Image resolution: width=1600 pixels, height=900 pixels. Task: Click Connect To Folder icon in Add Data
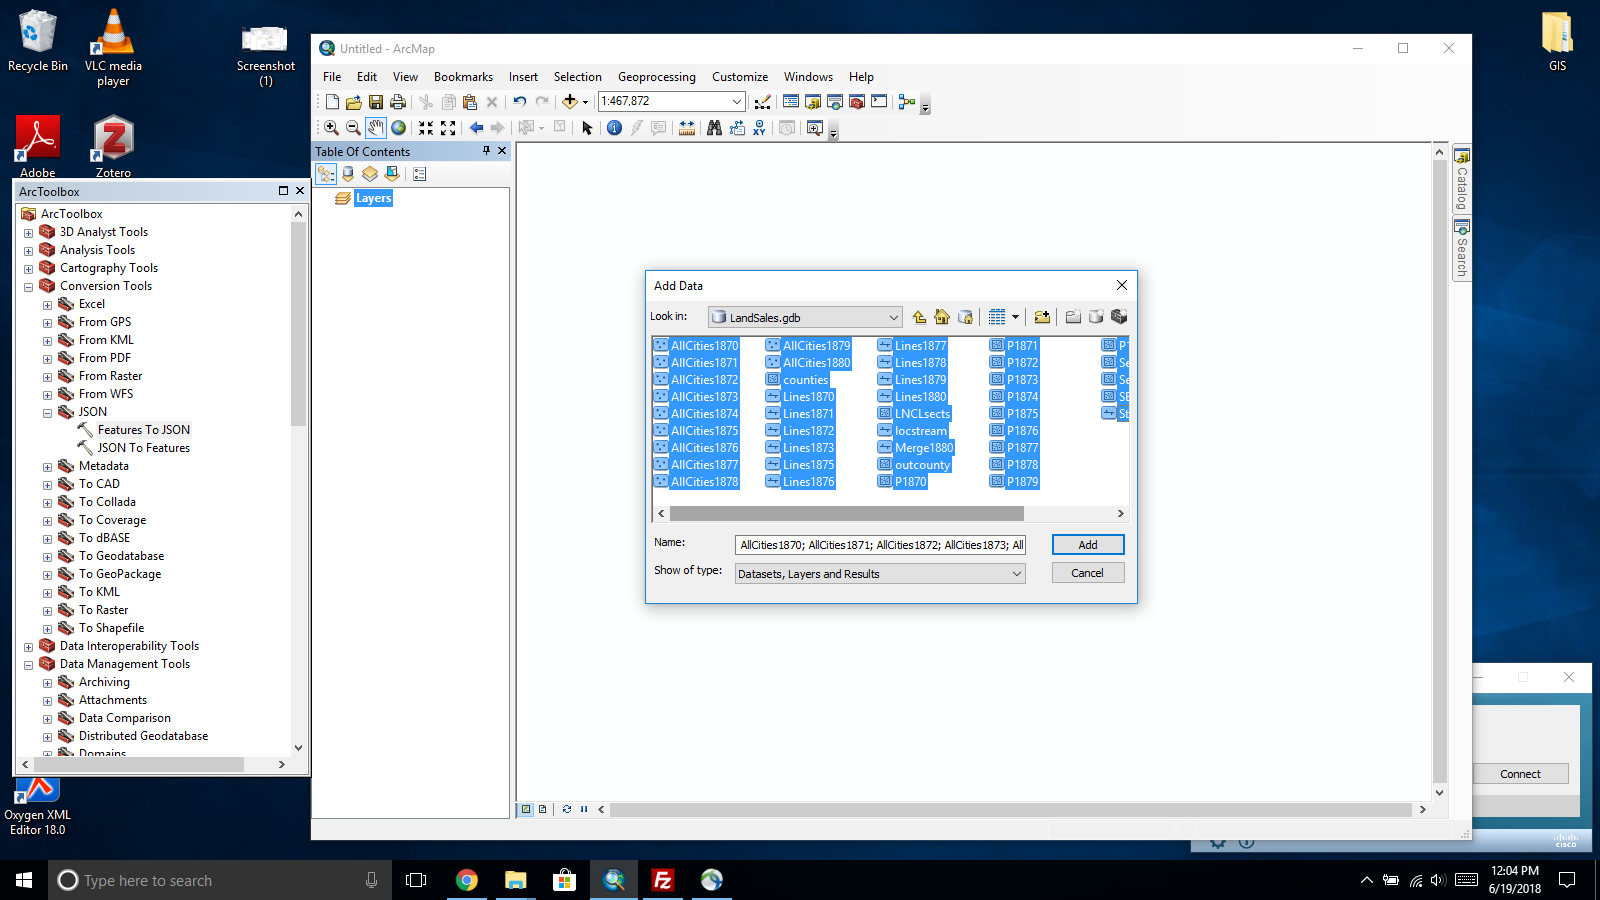pos(1042,317)
